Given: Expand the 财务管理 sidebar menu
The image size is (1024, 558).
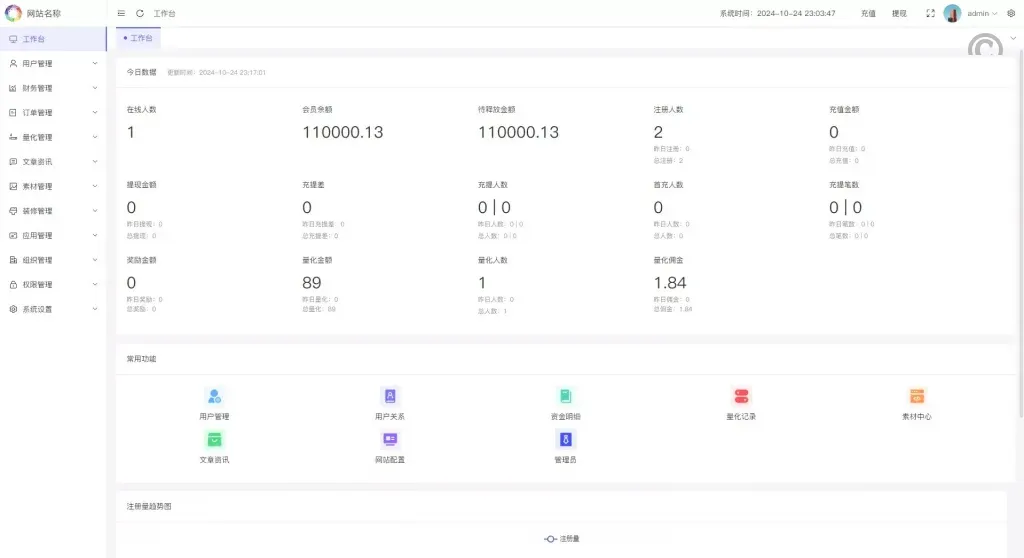Looking at the screenshot, I should [53, 88].
